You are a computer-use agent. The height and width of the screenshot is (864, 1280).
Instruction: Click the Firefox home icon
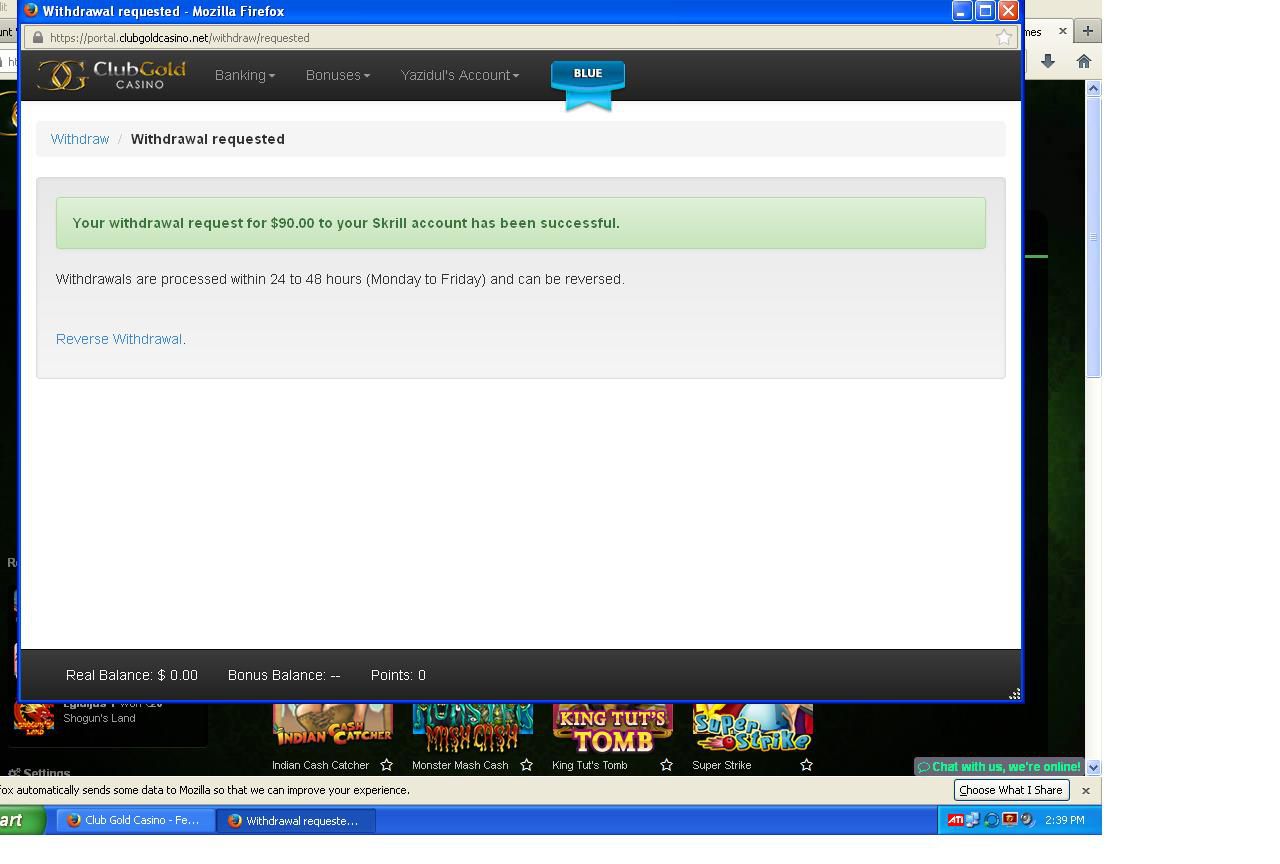coord(1083,61)
